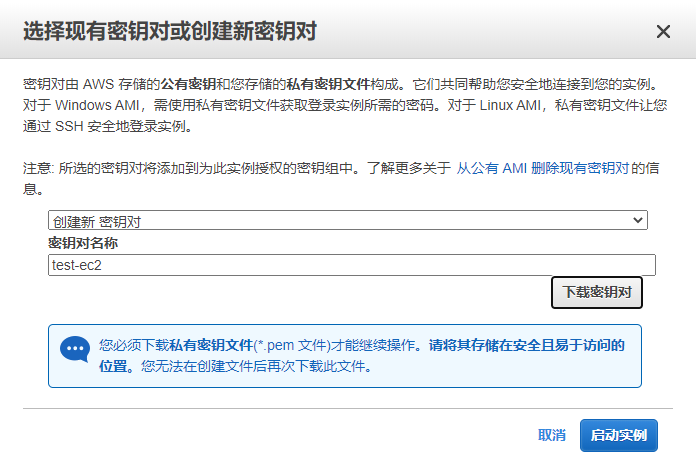Close the key pair dialog with X

click(663, 32)
